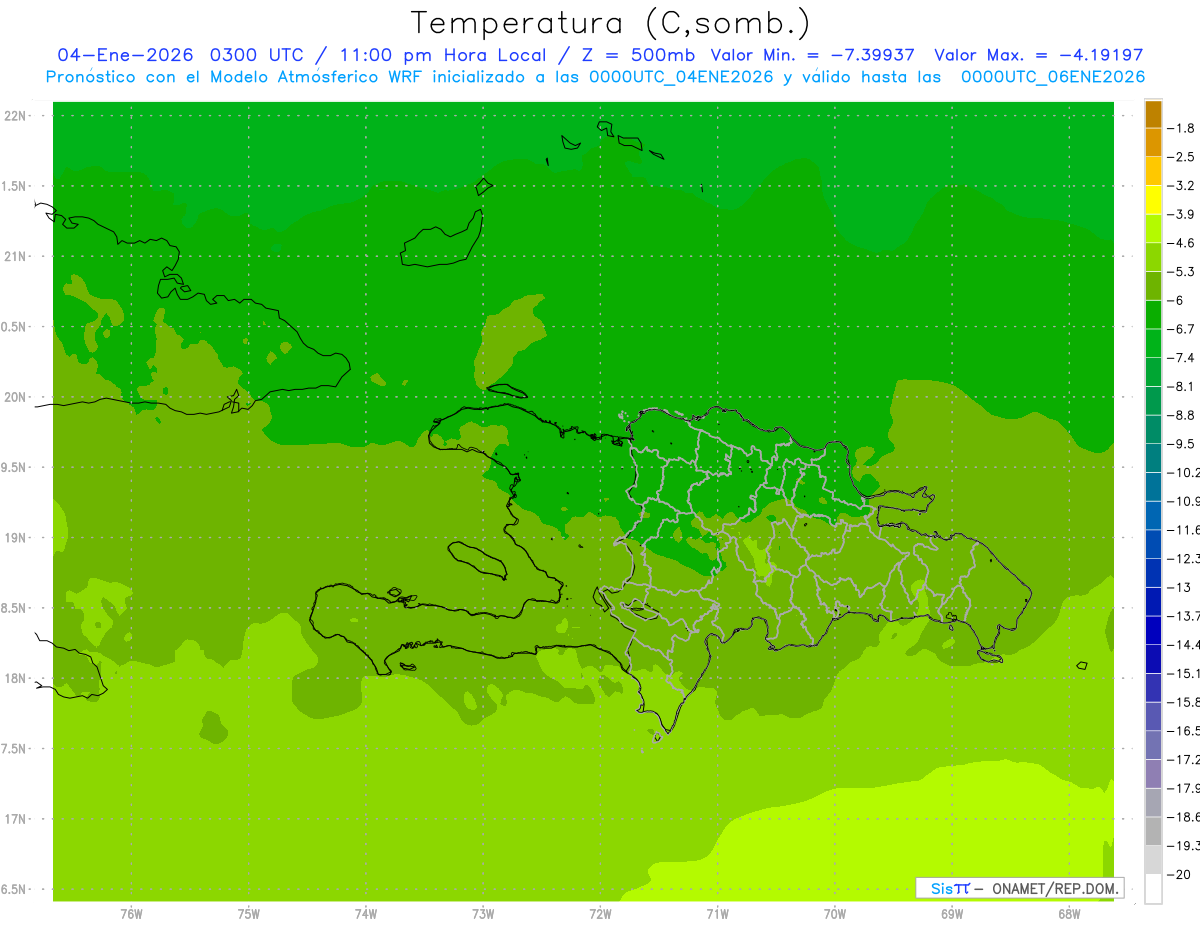1200x927 pixels.
Task: Click the '20N' latitude label
Action: click(17, 397)
